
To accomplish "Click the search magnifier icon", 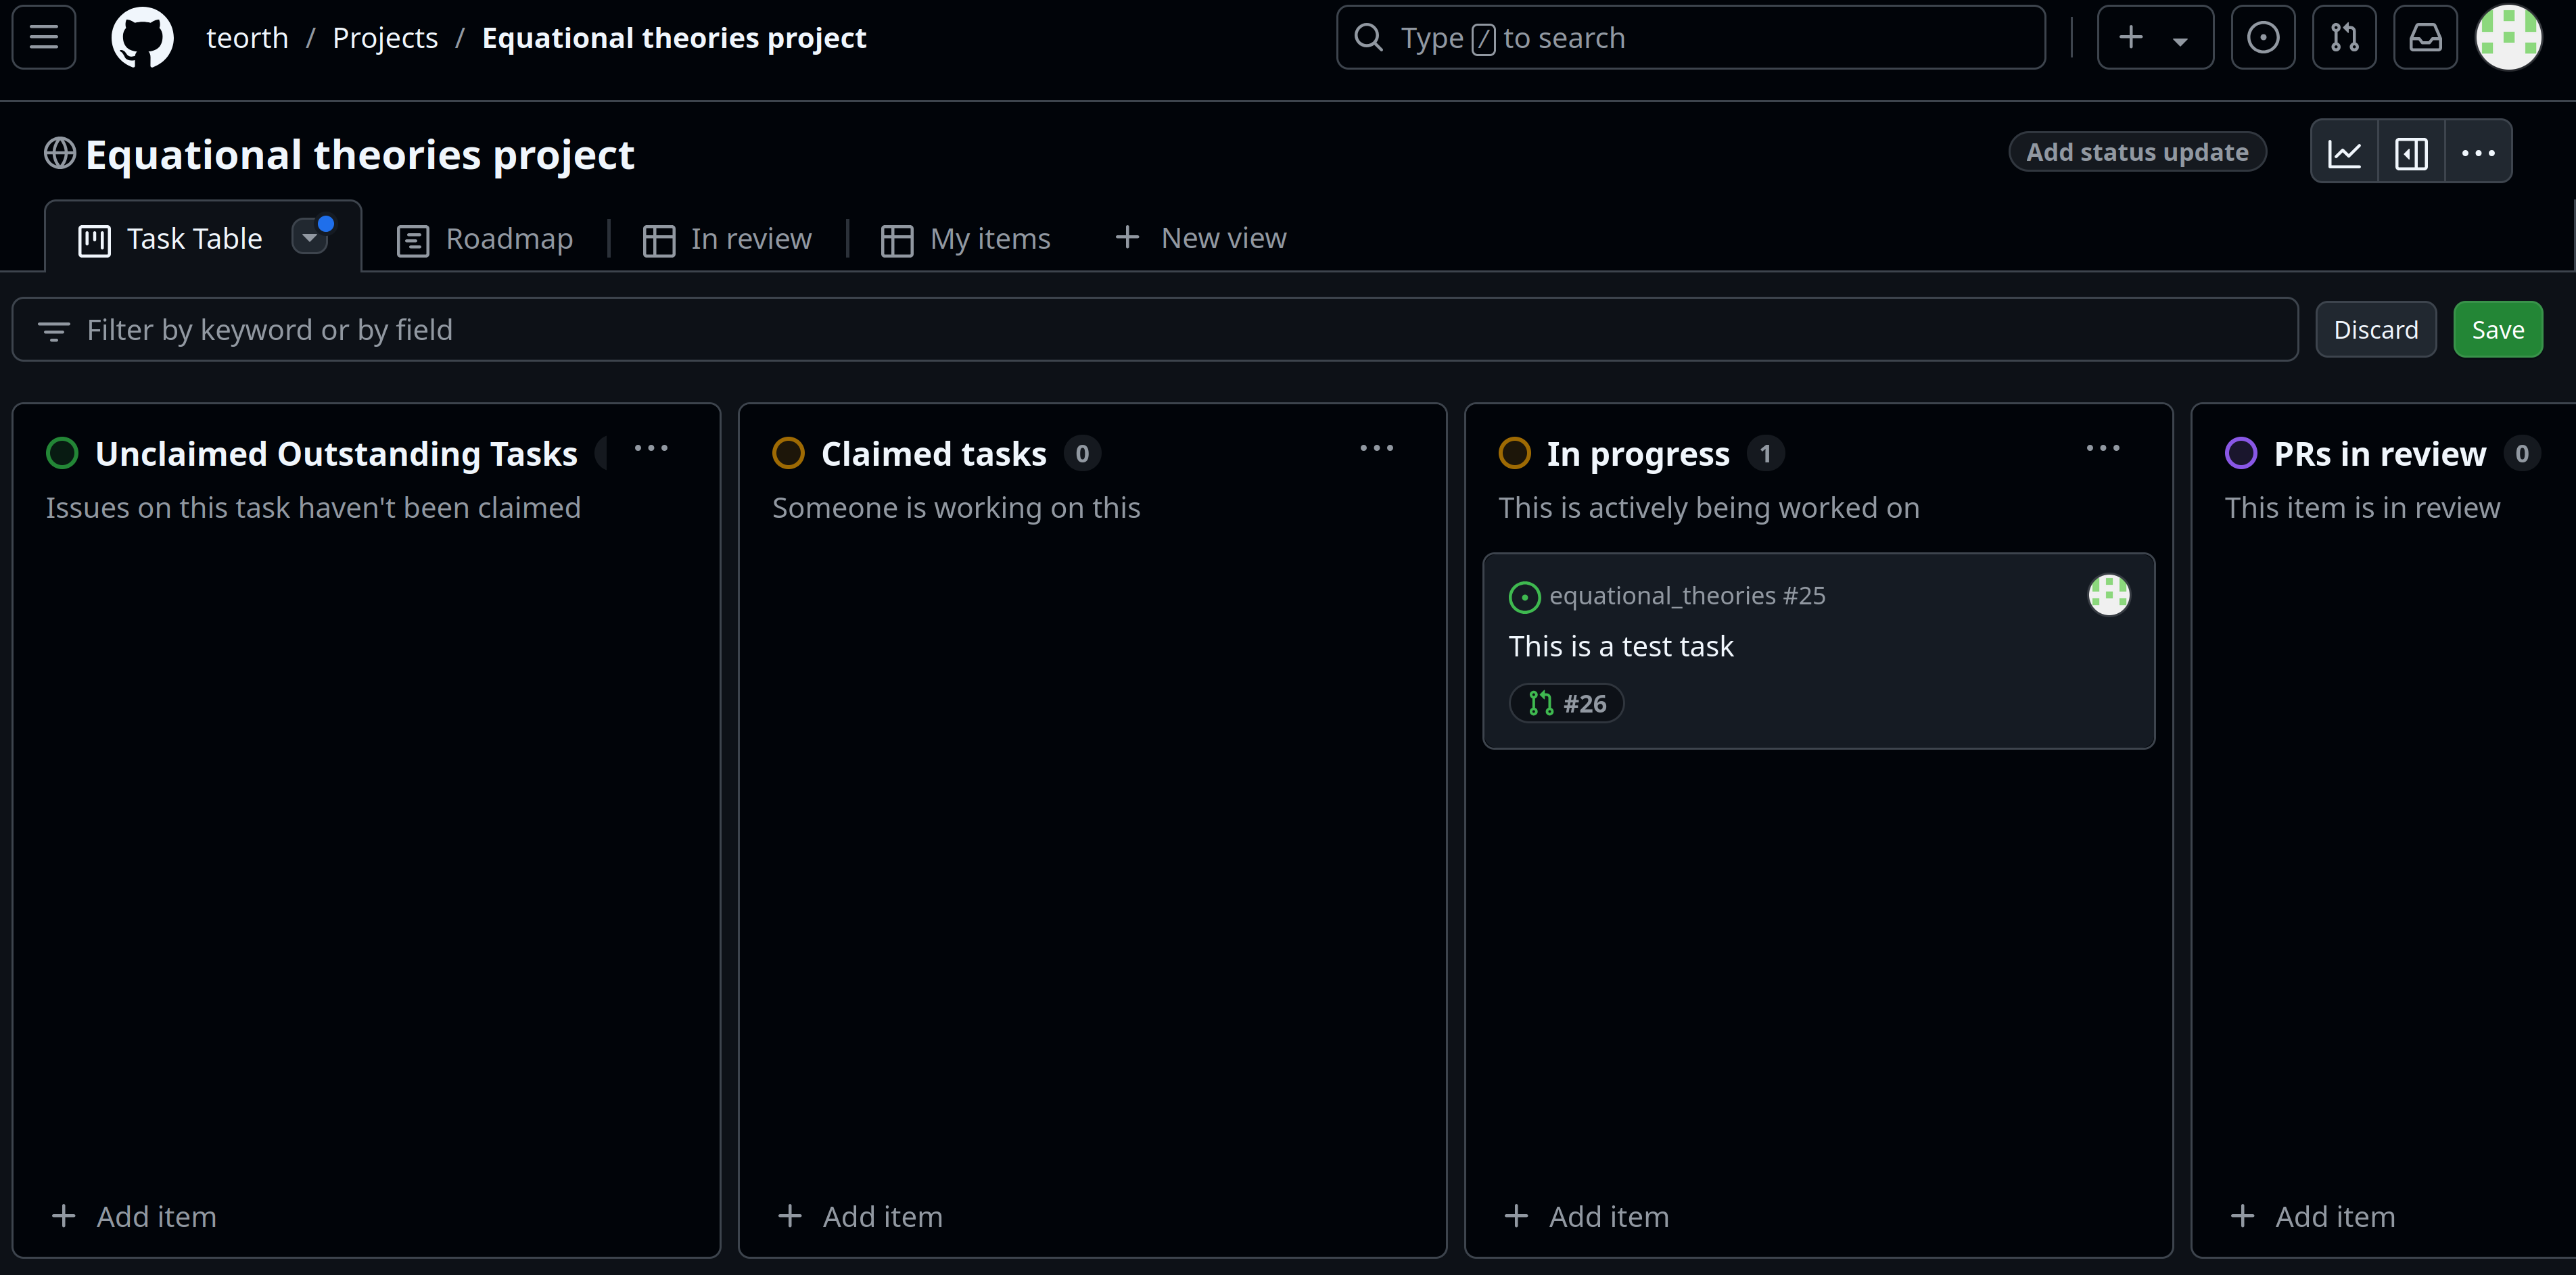I will [x=1368, y=38].
